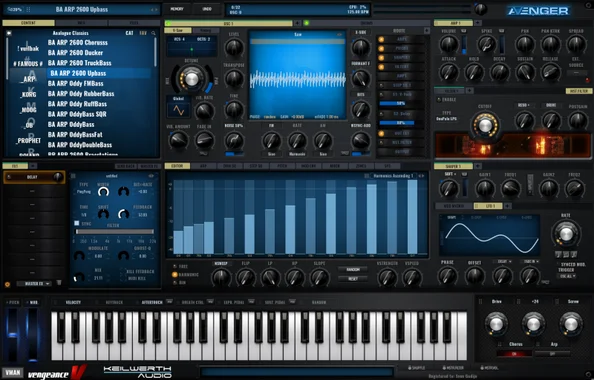Viewport: 594px width, 380px height.
Task: Open the delay module menu icon
Action: 73,176
